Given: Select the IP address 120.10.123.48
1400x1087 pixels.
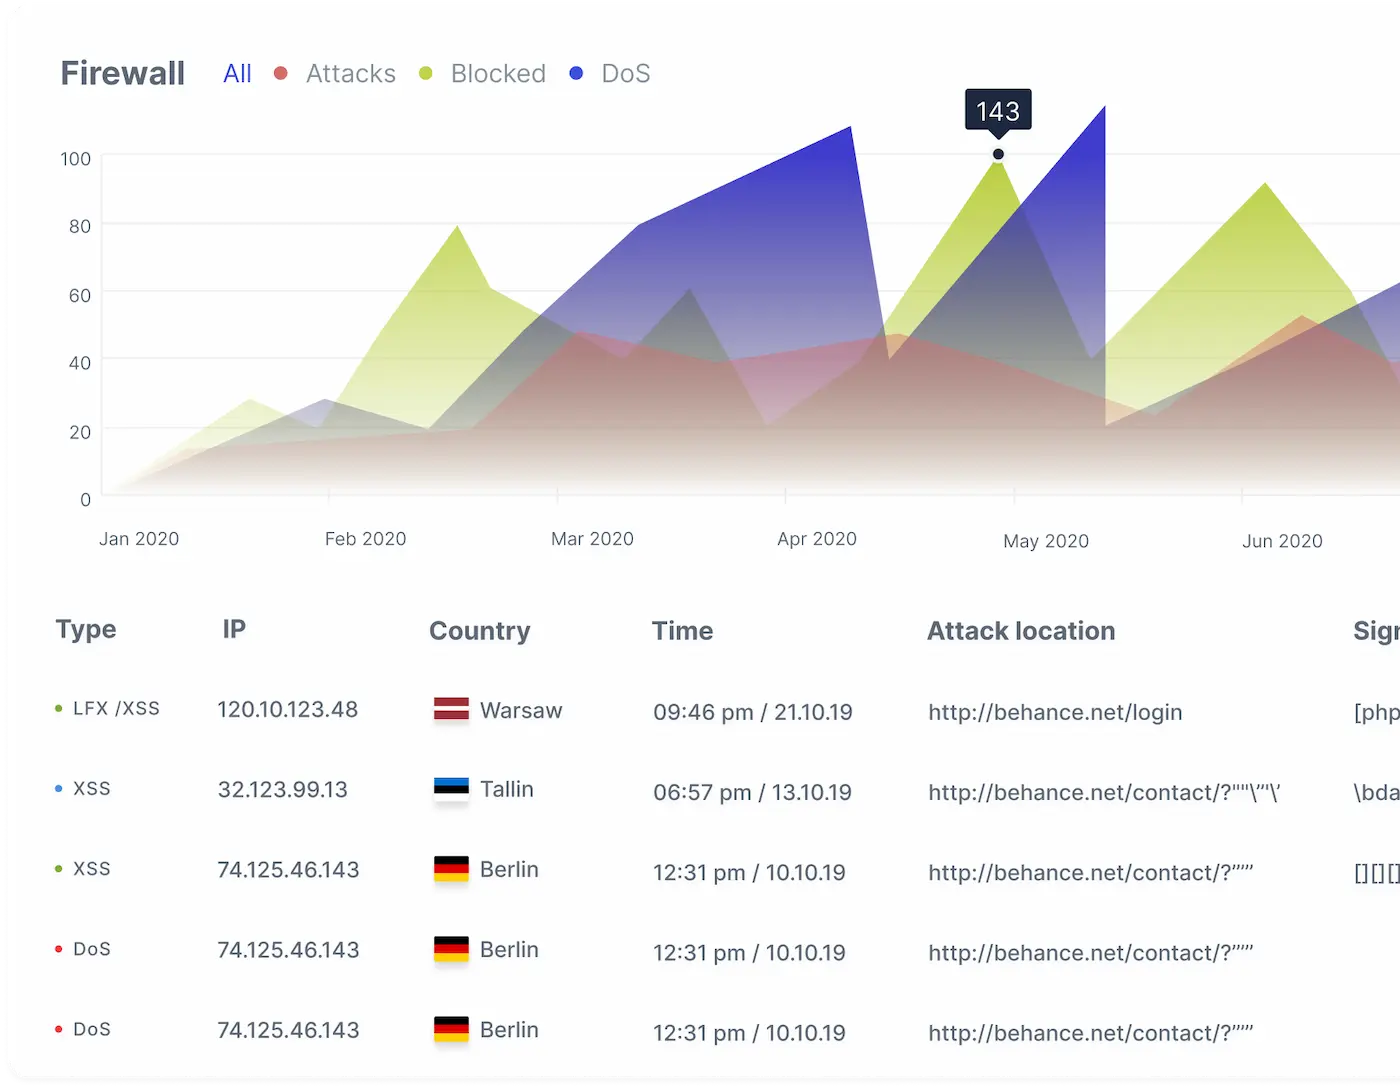Looking at the screenshot, I should pos(287,710).
